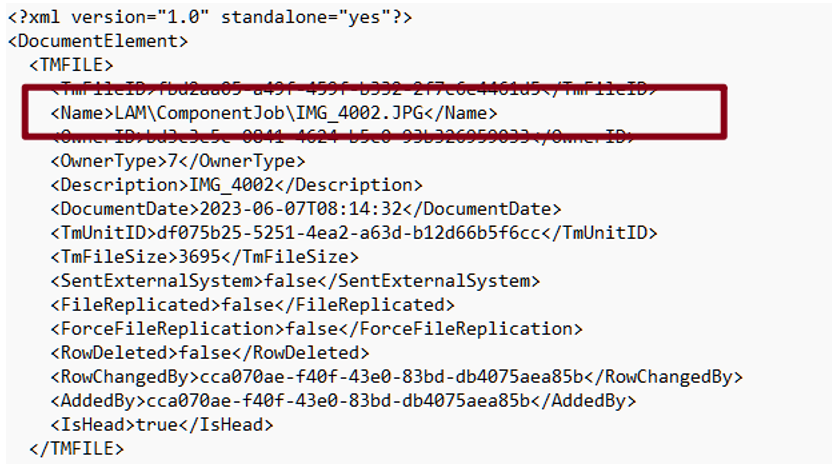The image size is (832, 475).
Task: Click the AddedBy GUID line
Action: 343,401
